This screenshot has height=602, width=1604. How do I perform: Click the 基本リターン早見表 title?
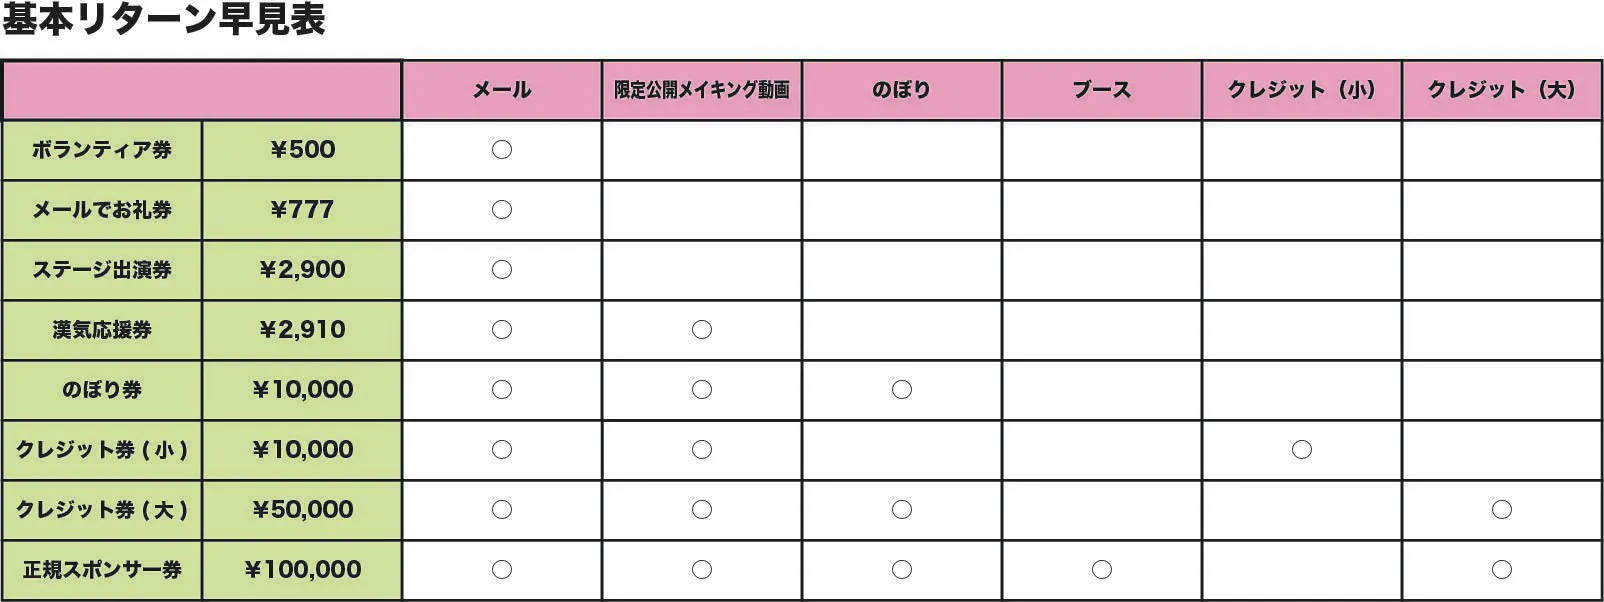click(164, 20)
